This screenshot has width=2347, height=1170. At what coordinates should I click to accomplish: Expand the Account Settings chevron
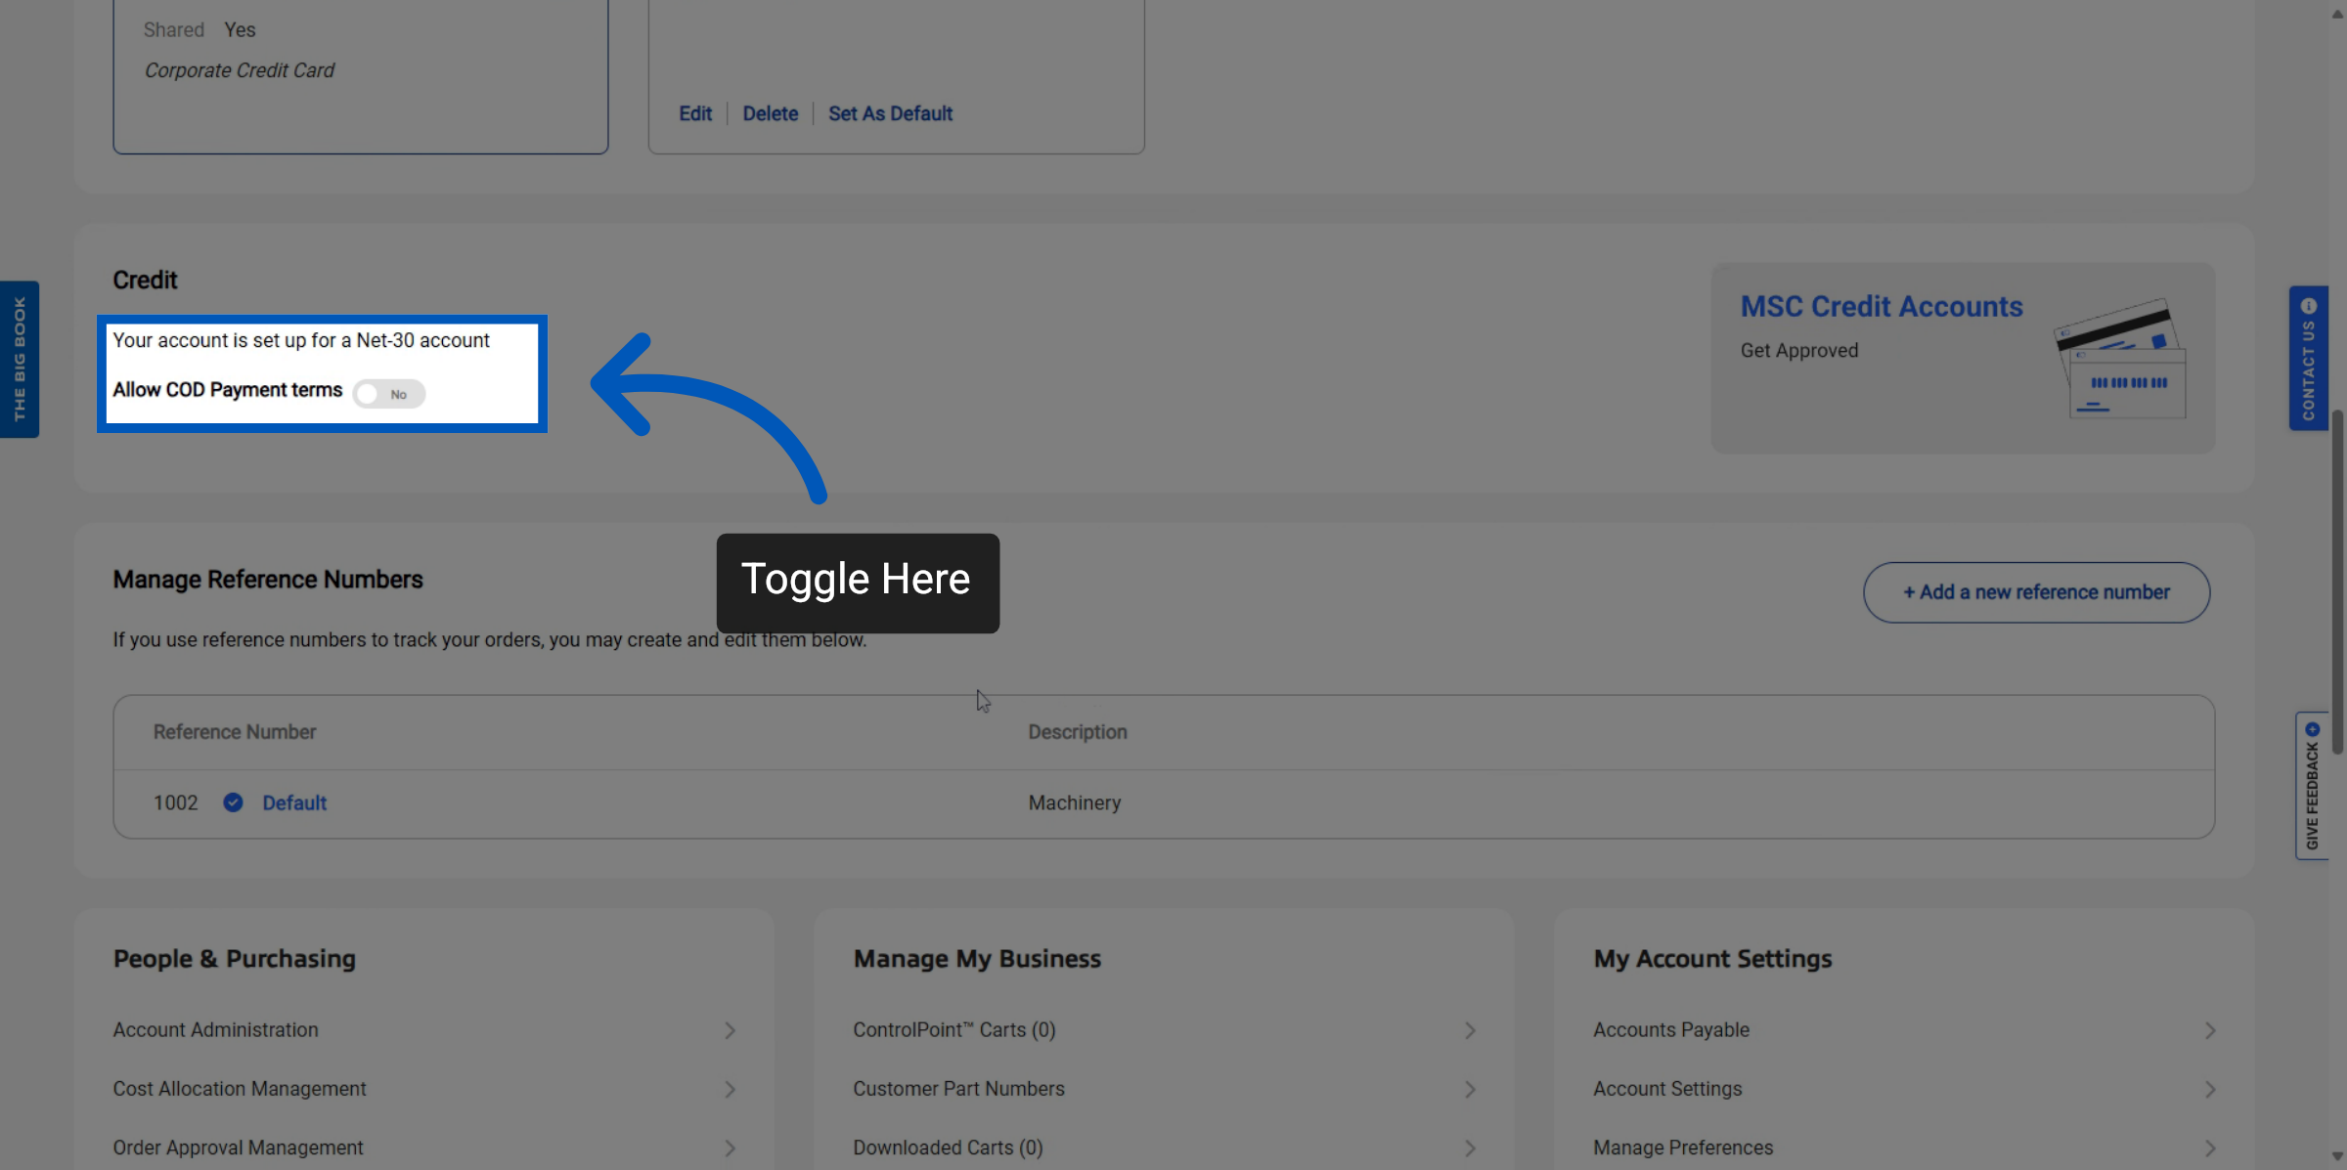pyautogui.click(x=2210, y=1089)
